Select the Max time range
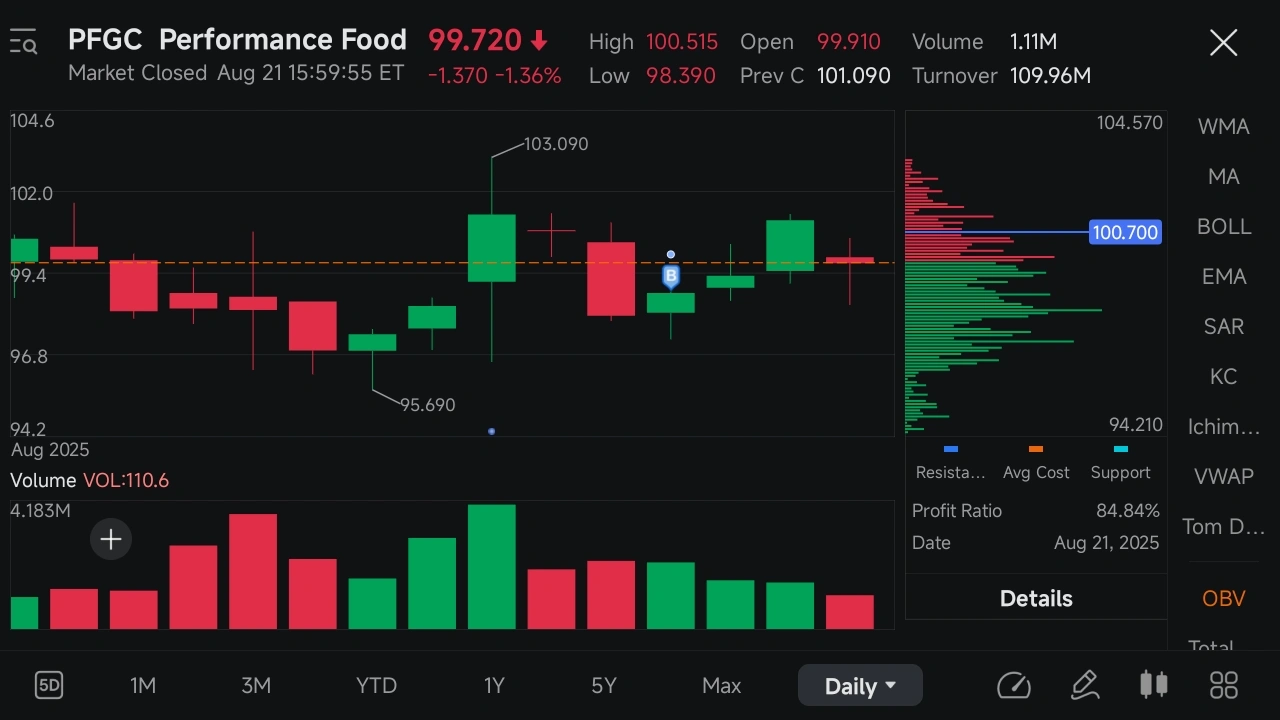The image size is (1280, 720). (x=721, y=686)
